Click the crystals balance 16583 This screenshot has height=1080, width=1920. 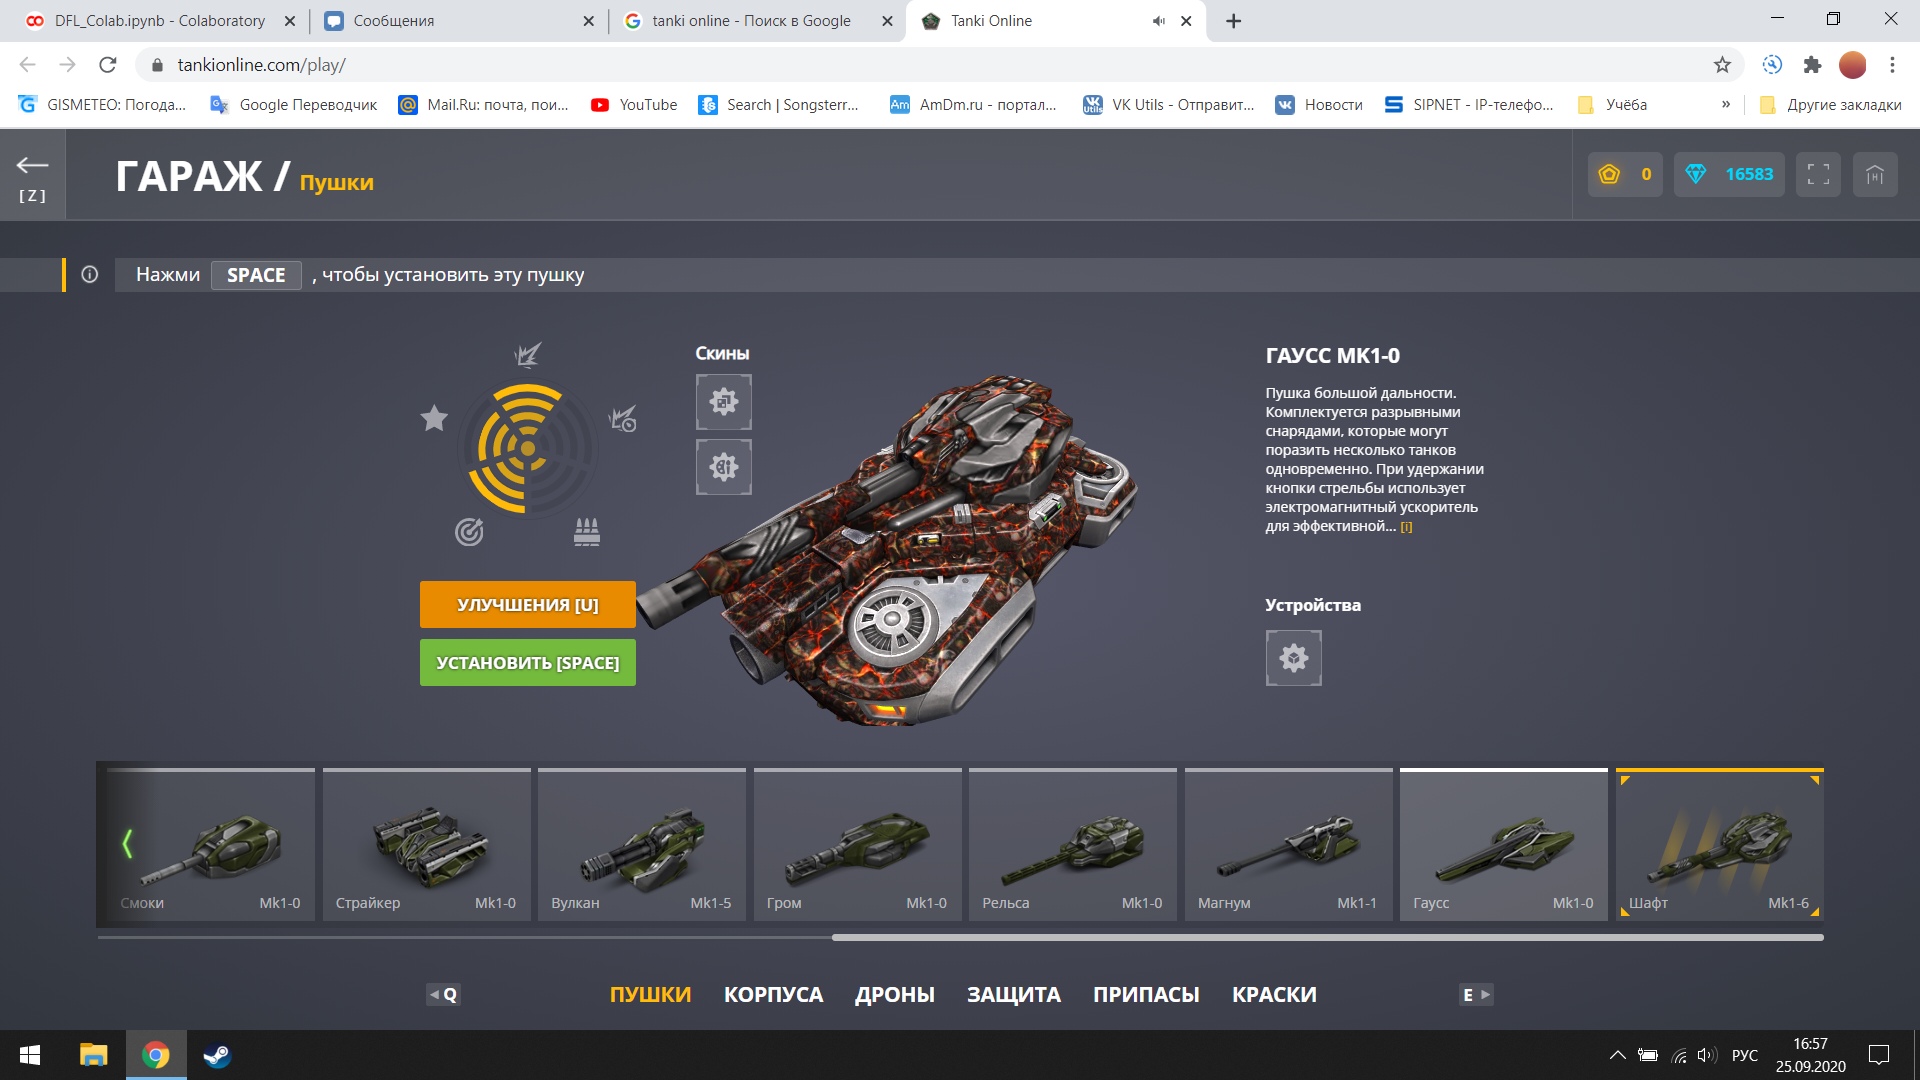1729,174
